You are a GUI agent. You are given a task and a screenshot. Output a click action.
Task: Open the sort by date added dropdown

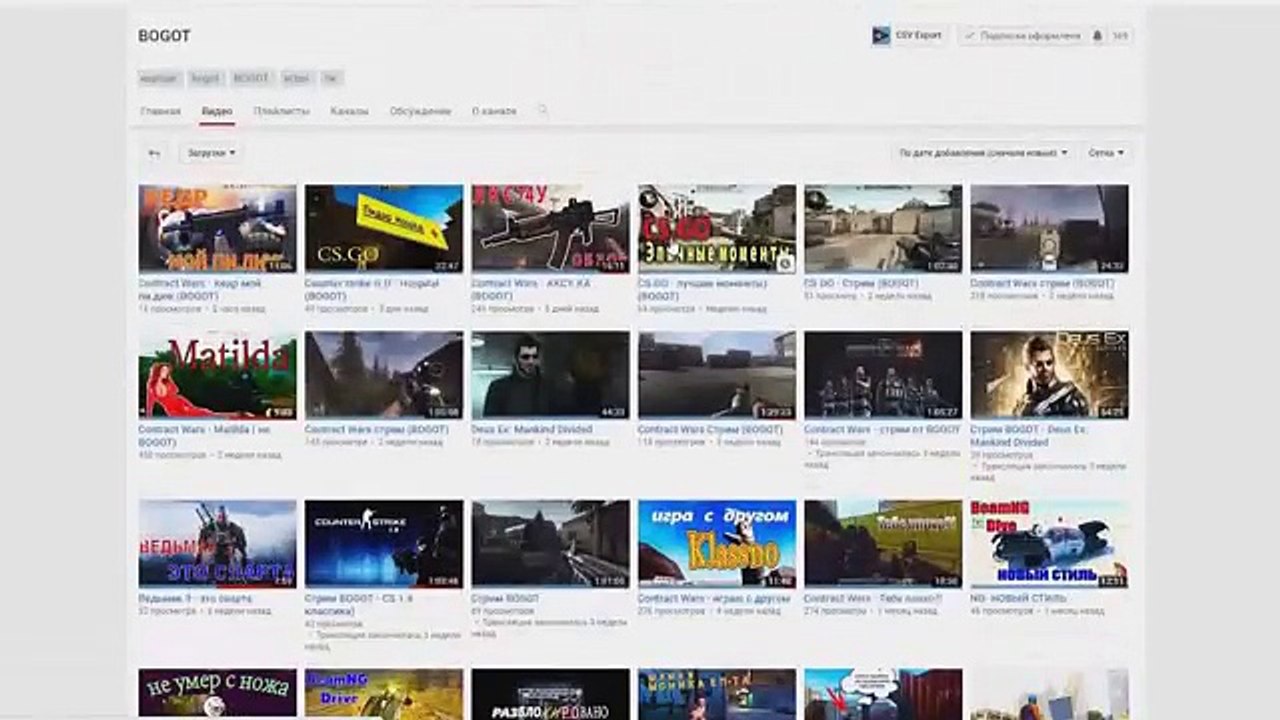point(983,153)
